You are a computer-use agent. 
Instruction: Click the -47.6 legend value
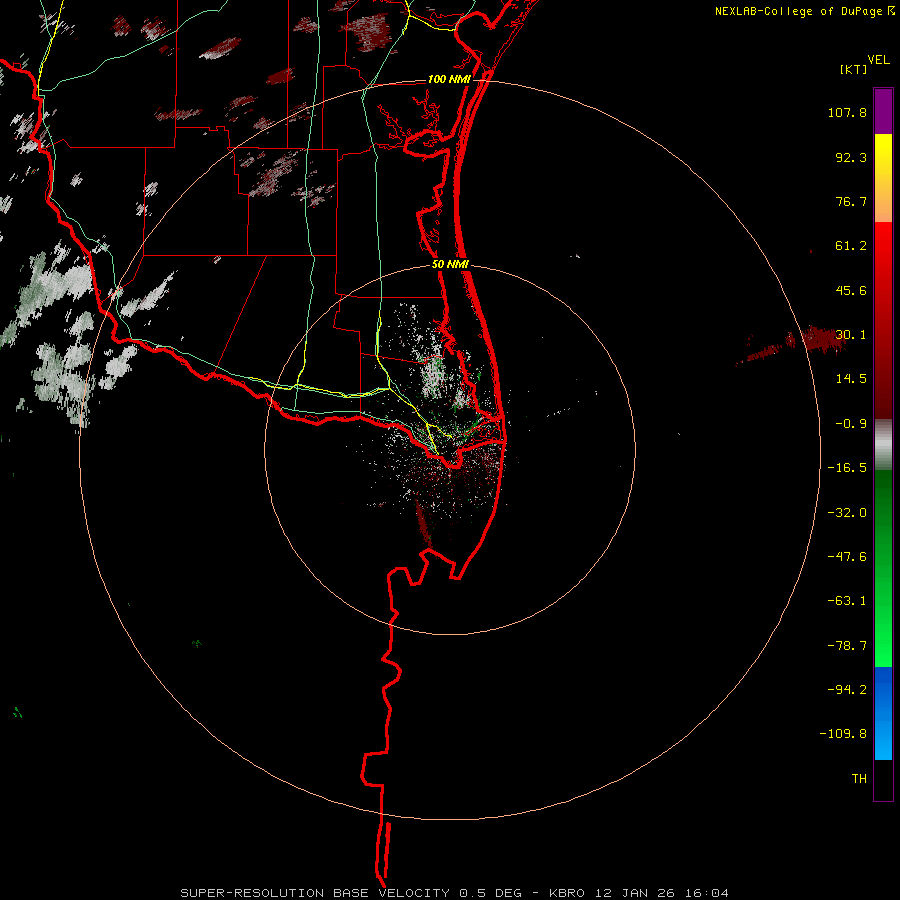[x=847, y=557]
